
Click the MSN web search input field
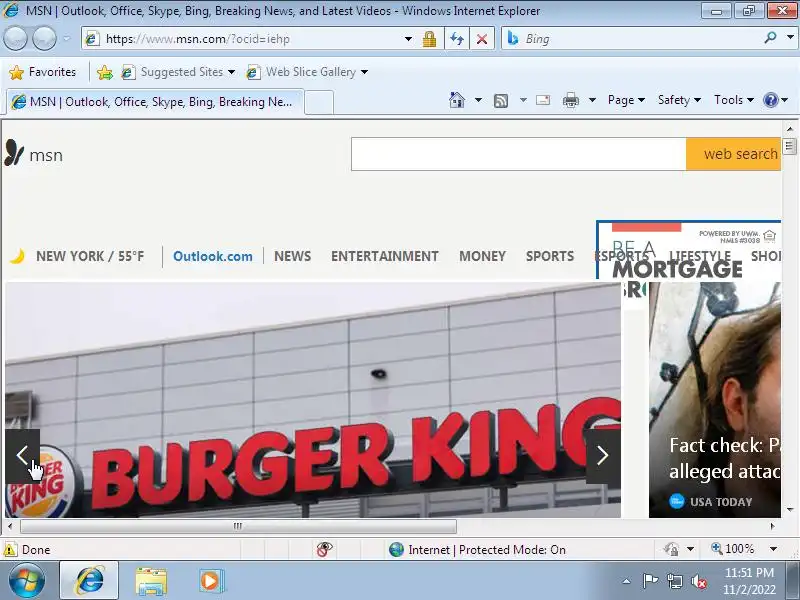pos(518,154)
